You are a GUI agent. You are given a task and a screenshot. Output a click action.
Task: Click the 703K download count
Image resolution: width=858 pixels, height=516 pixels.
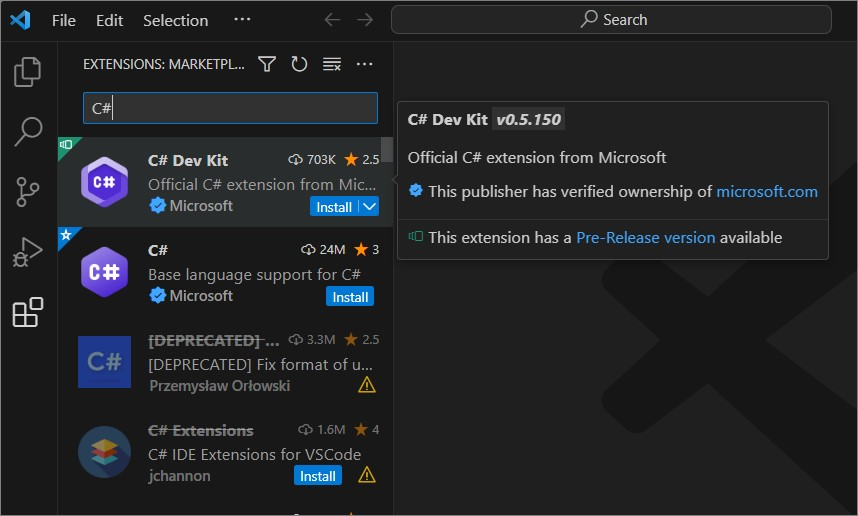(312, 160)
